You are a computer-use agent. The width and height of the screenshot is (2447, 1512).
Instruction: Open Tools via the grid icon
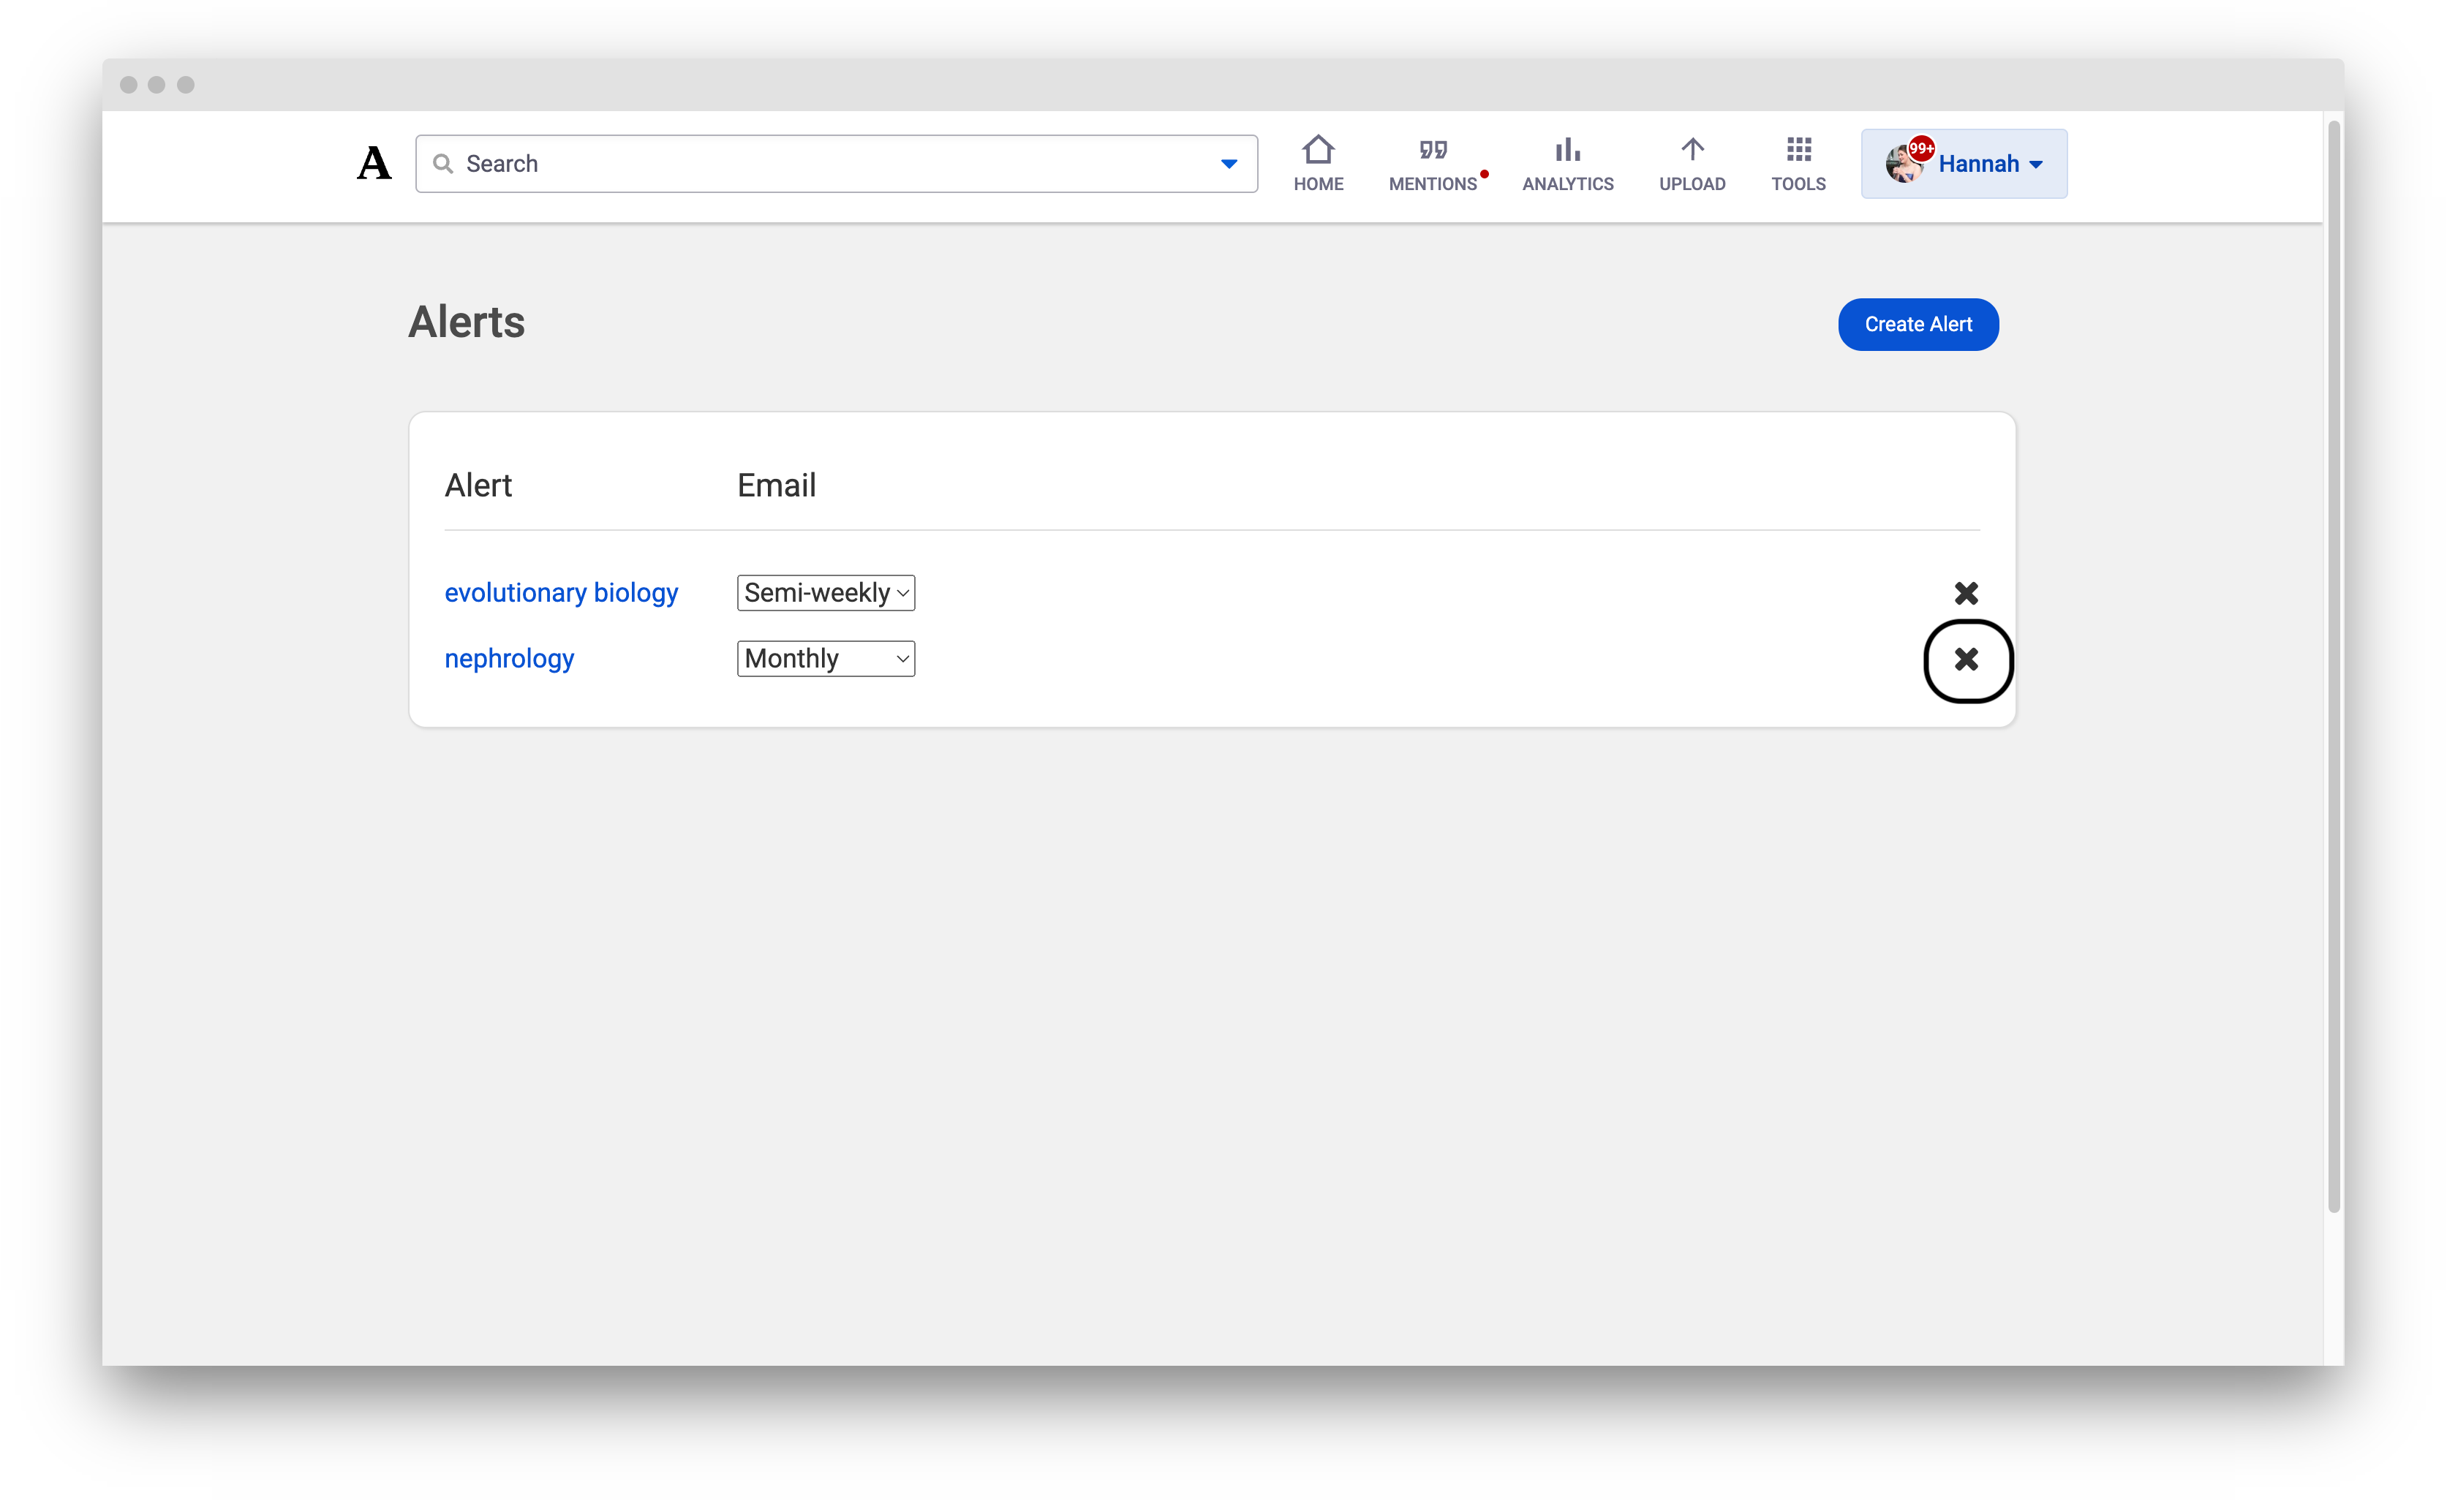click(1798, 150)
